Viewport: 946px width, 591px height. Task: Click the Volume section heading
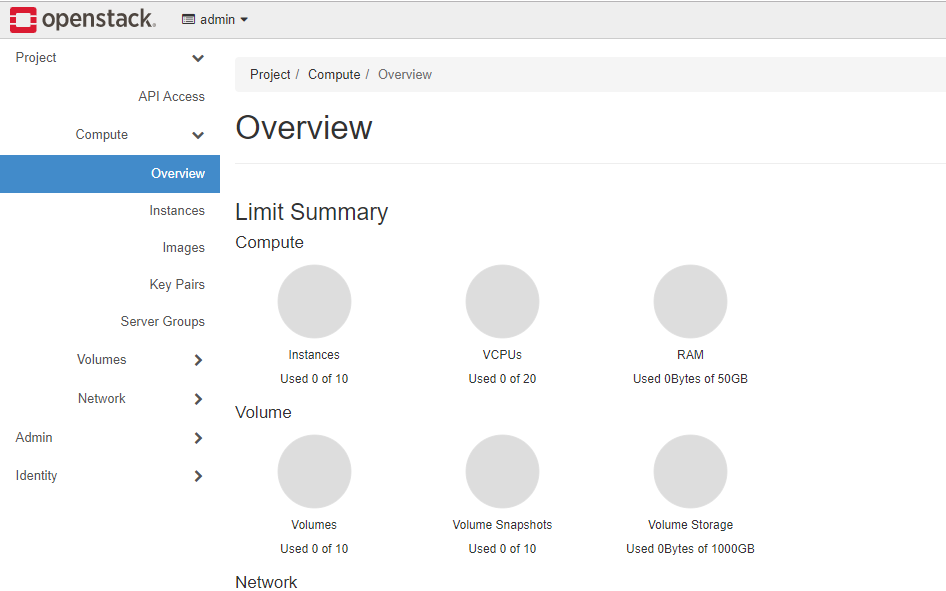263,412
